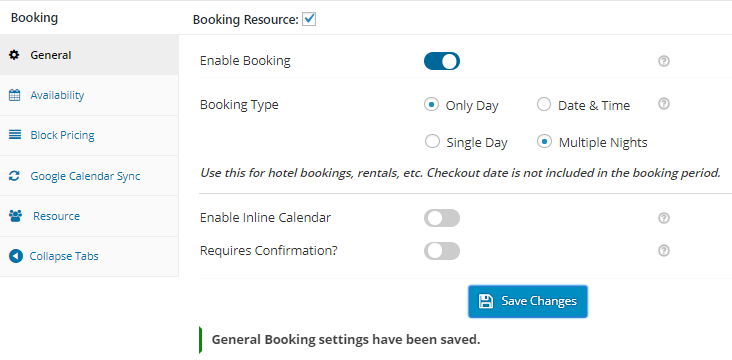Click the Resource people icon
Image resolution: width=732 pixels, height=360 pixels.
point(15,216)
